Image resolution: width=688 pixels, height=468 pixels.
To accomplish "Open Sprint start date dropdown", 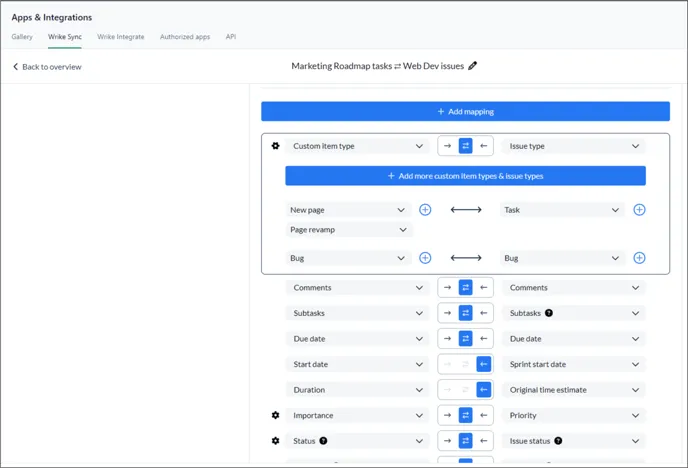I will (573, 364).
